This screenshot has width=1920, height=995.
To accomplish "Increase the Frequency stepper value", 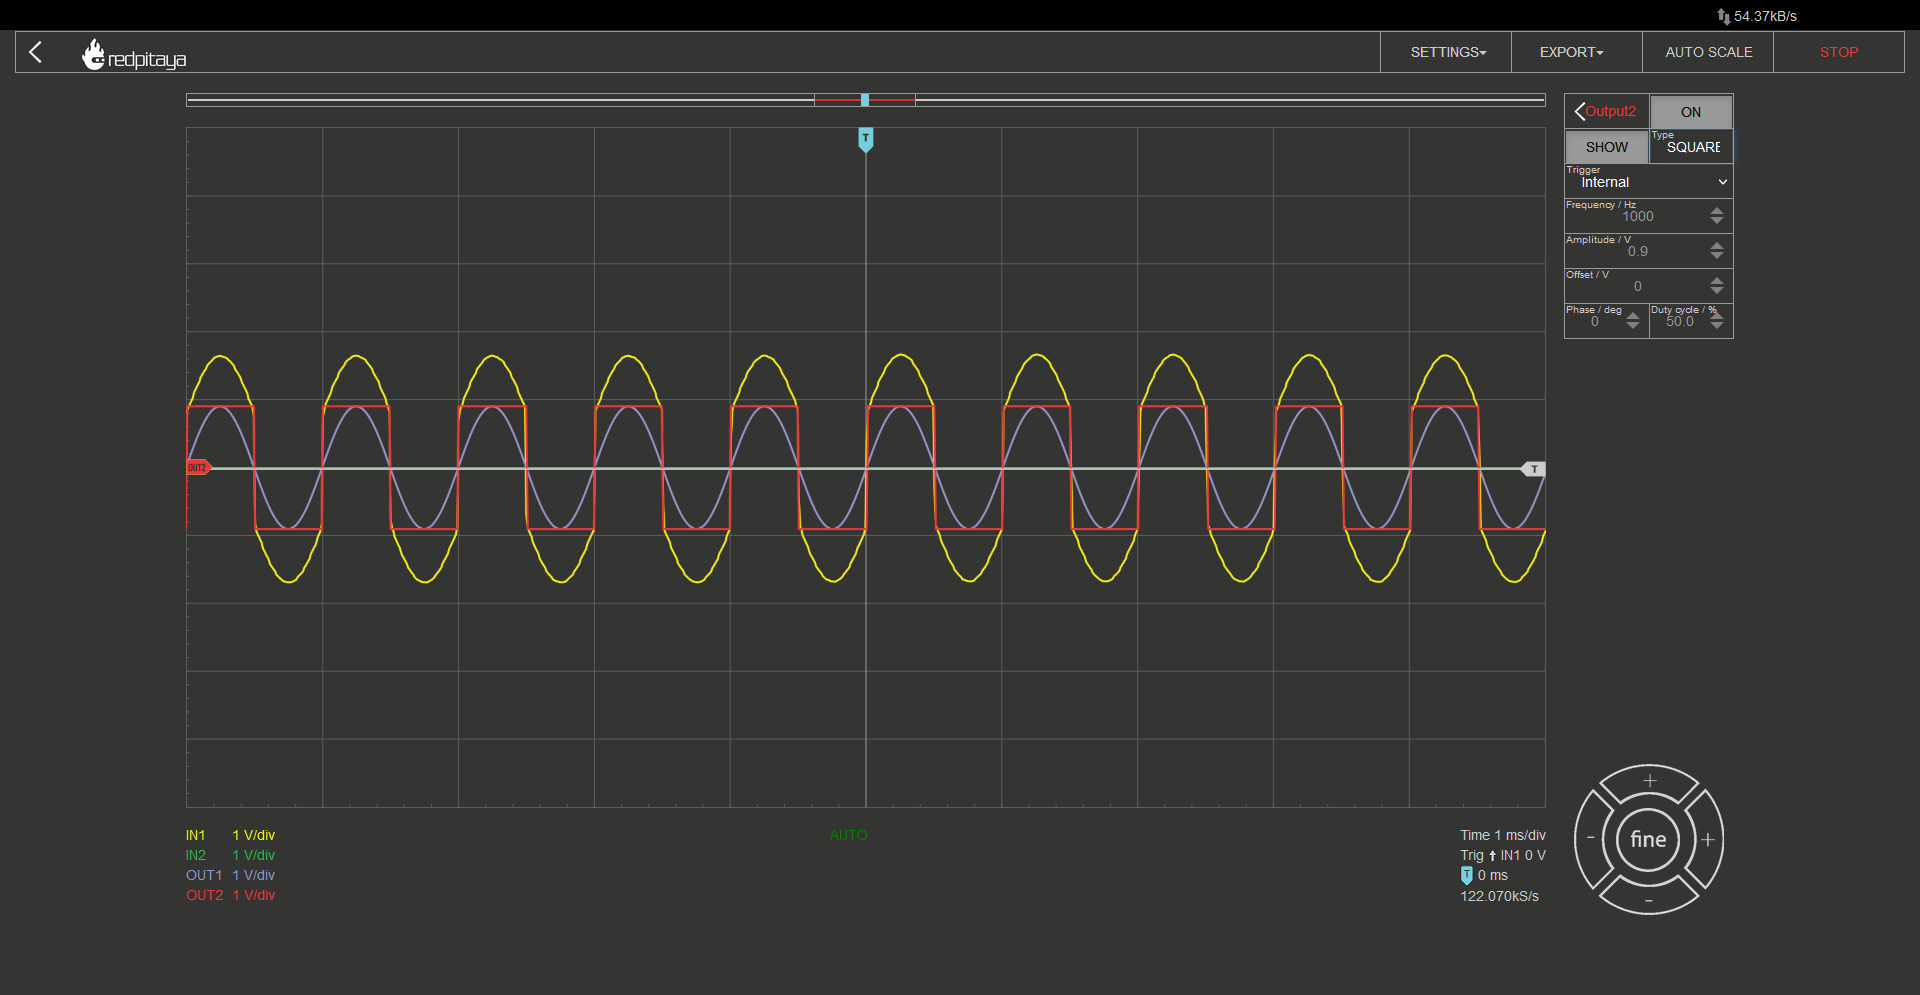I will (1717, 211).
